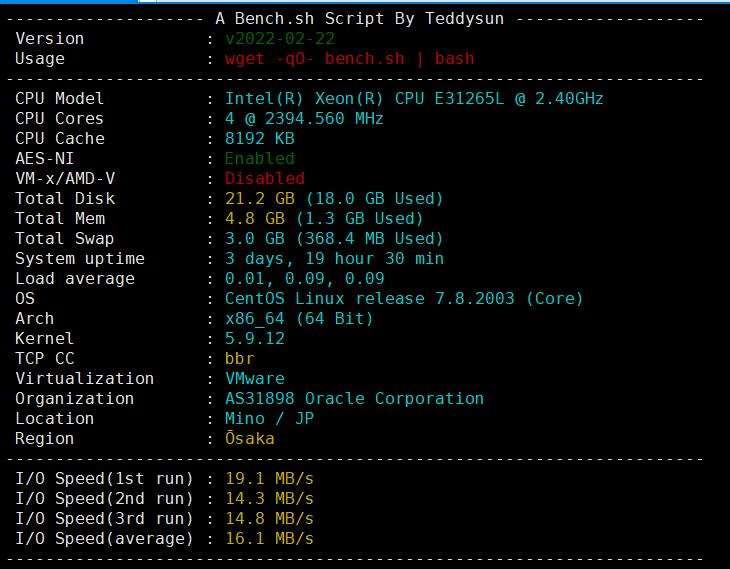
Task: Click the CentOS Linux release text
Action: coord(403,298)
